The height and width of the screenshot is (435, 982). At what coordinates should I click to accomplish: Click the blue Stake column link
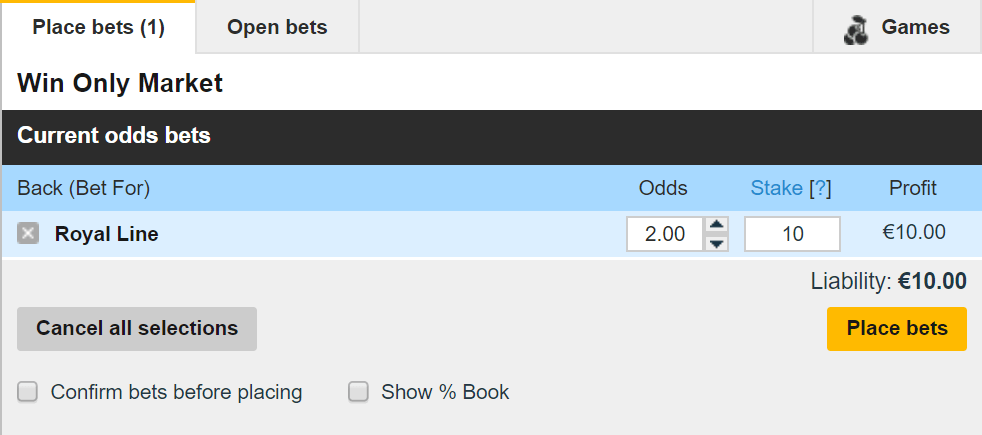pyautogui.click(x=777, y=188)
